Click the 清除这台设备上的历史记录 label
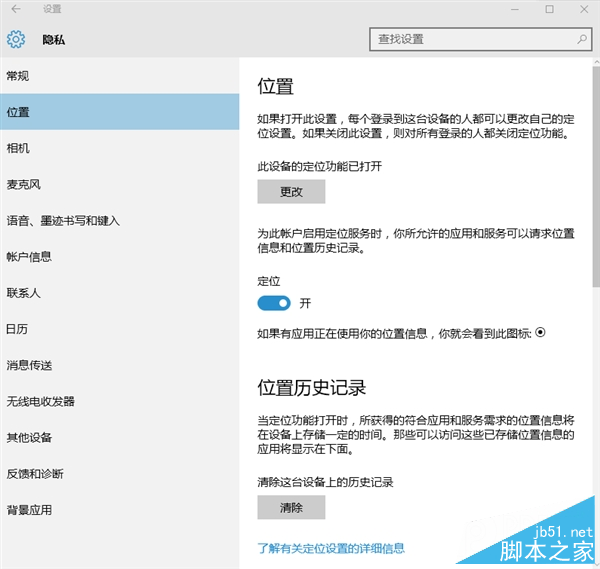This screenshot has width=600, height=569. [x=325, y=482]
